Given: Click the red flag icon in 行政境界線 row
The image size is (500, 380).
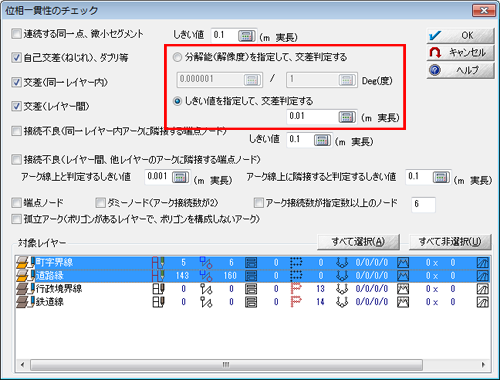Looking at the screenshot, I should [296, 289].
